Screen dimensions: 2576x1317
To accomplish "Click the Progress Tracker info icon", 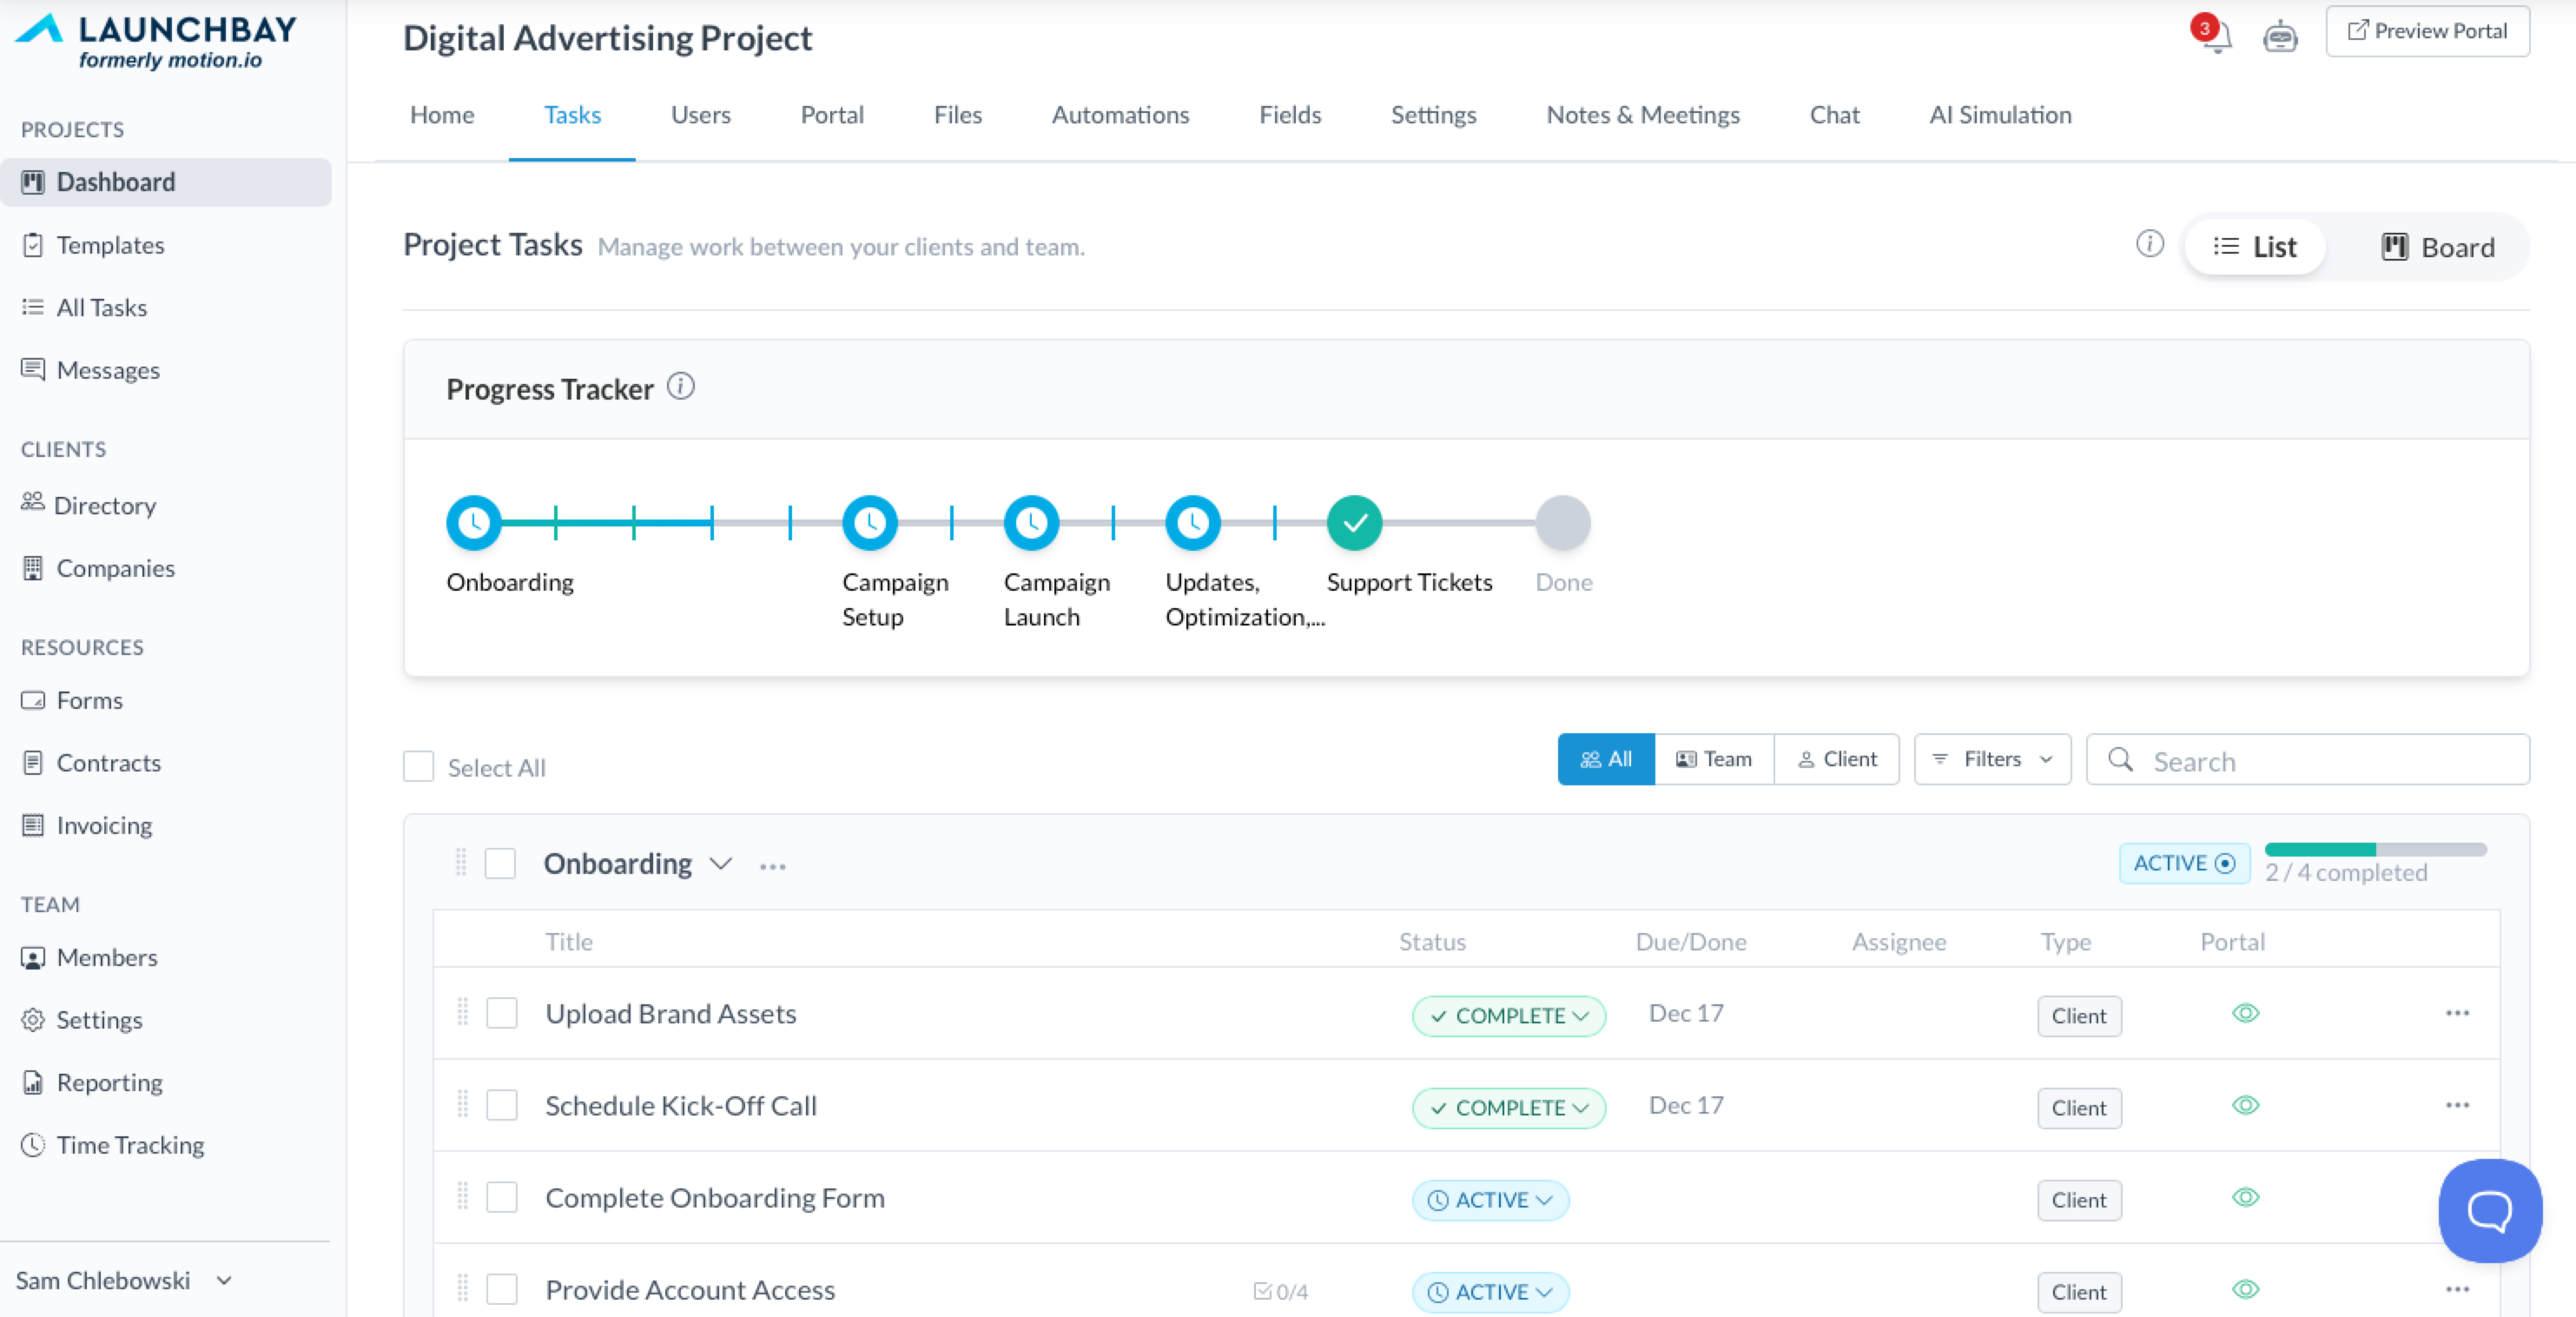I will 681,387.
